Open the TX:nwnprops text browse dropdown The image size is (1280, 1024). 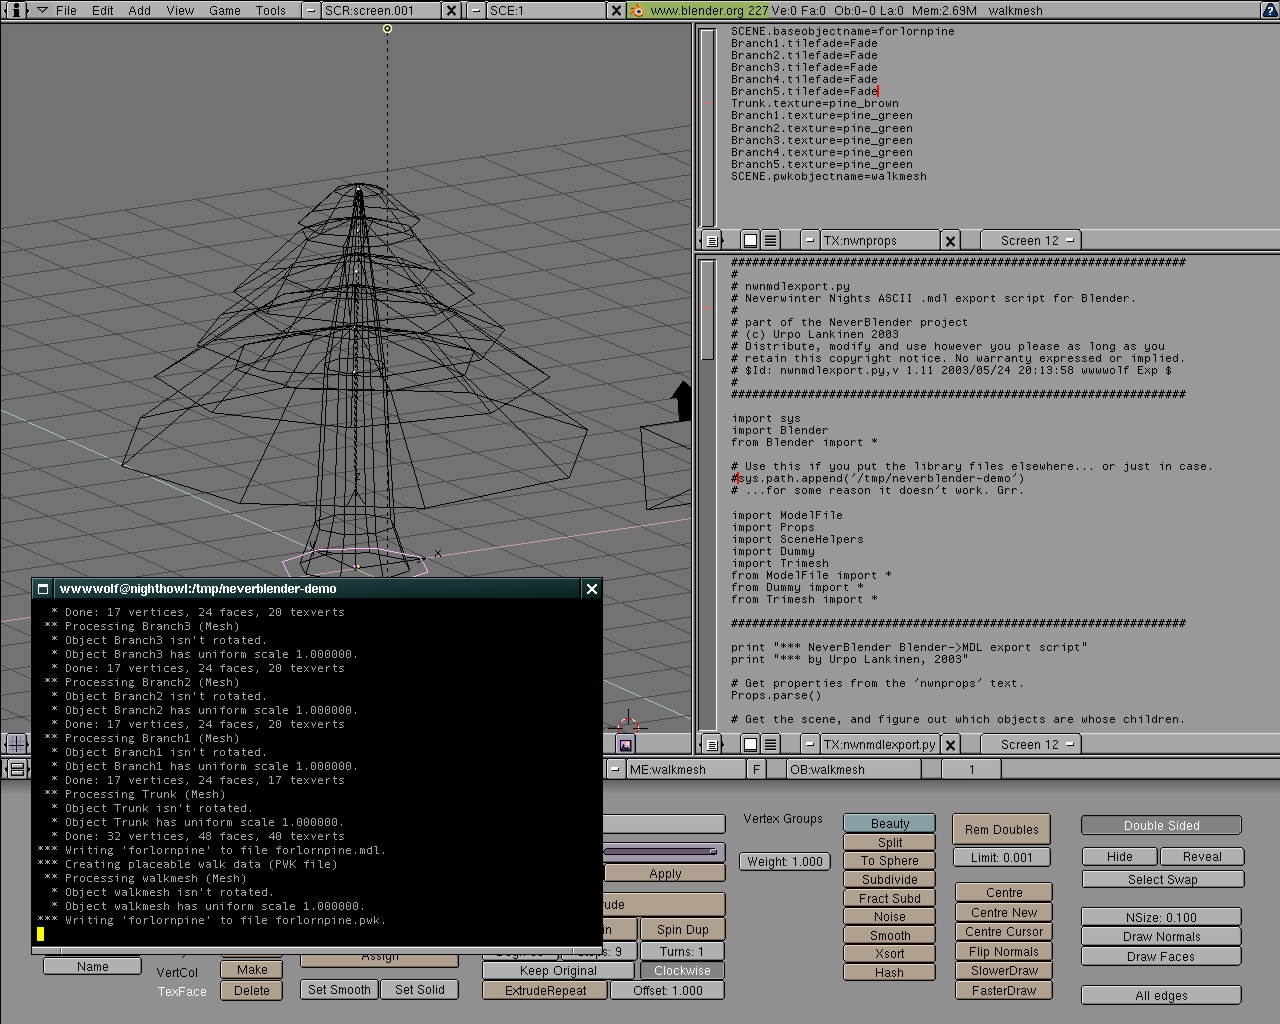click(x=810, y=240)
